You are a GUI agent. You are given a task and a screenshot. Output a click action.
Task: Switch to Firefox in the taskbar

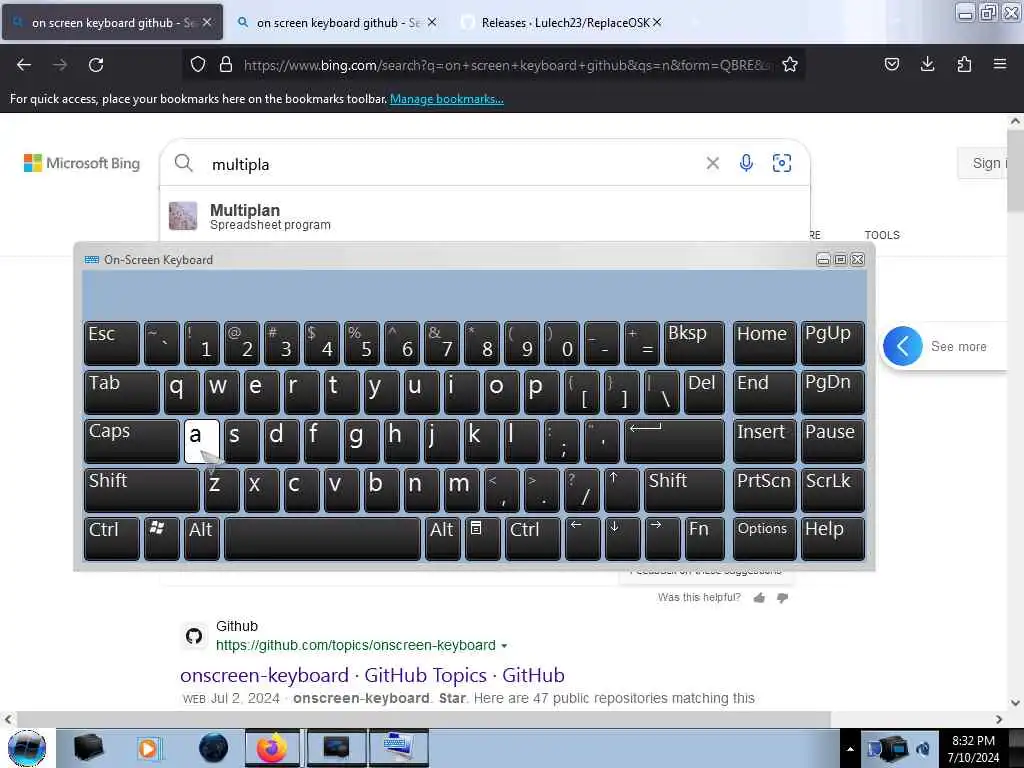coord(272,748)
